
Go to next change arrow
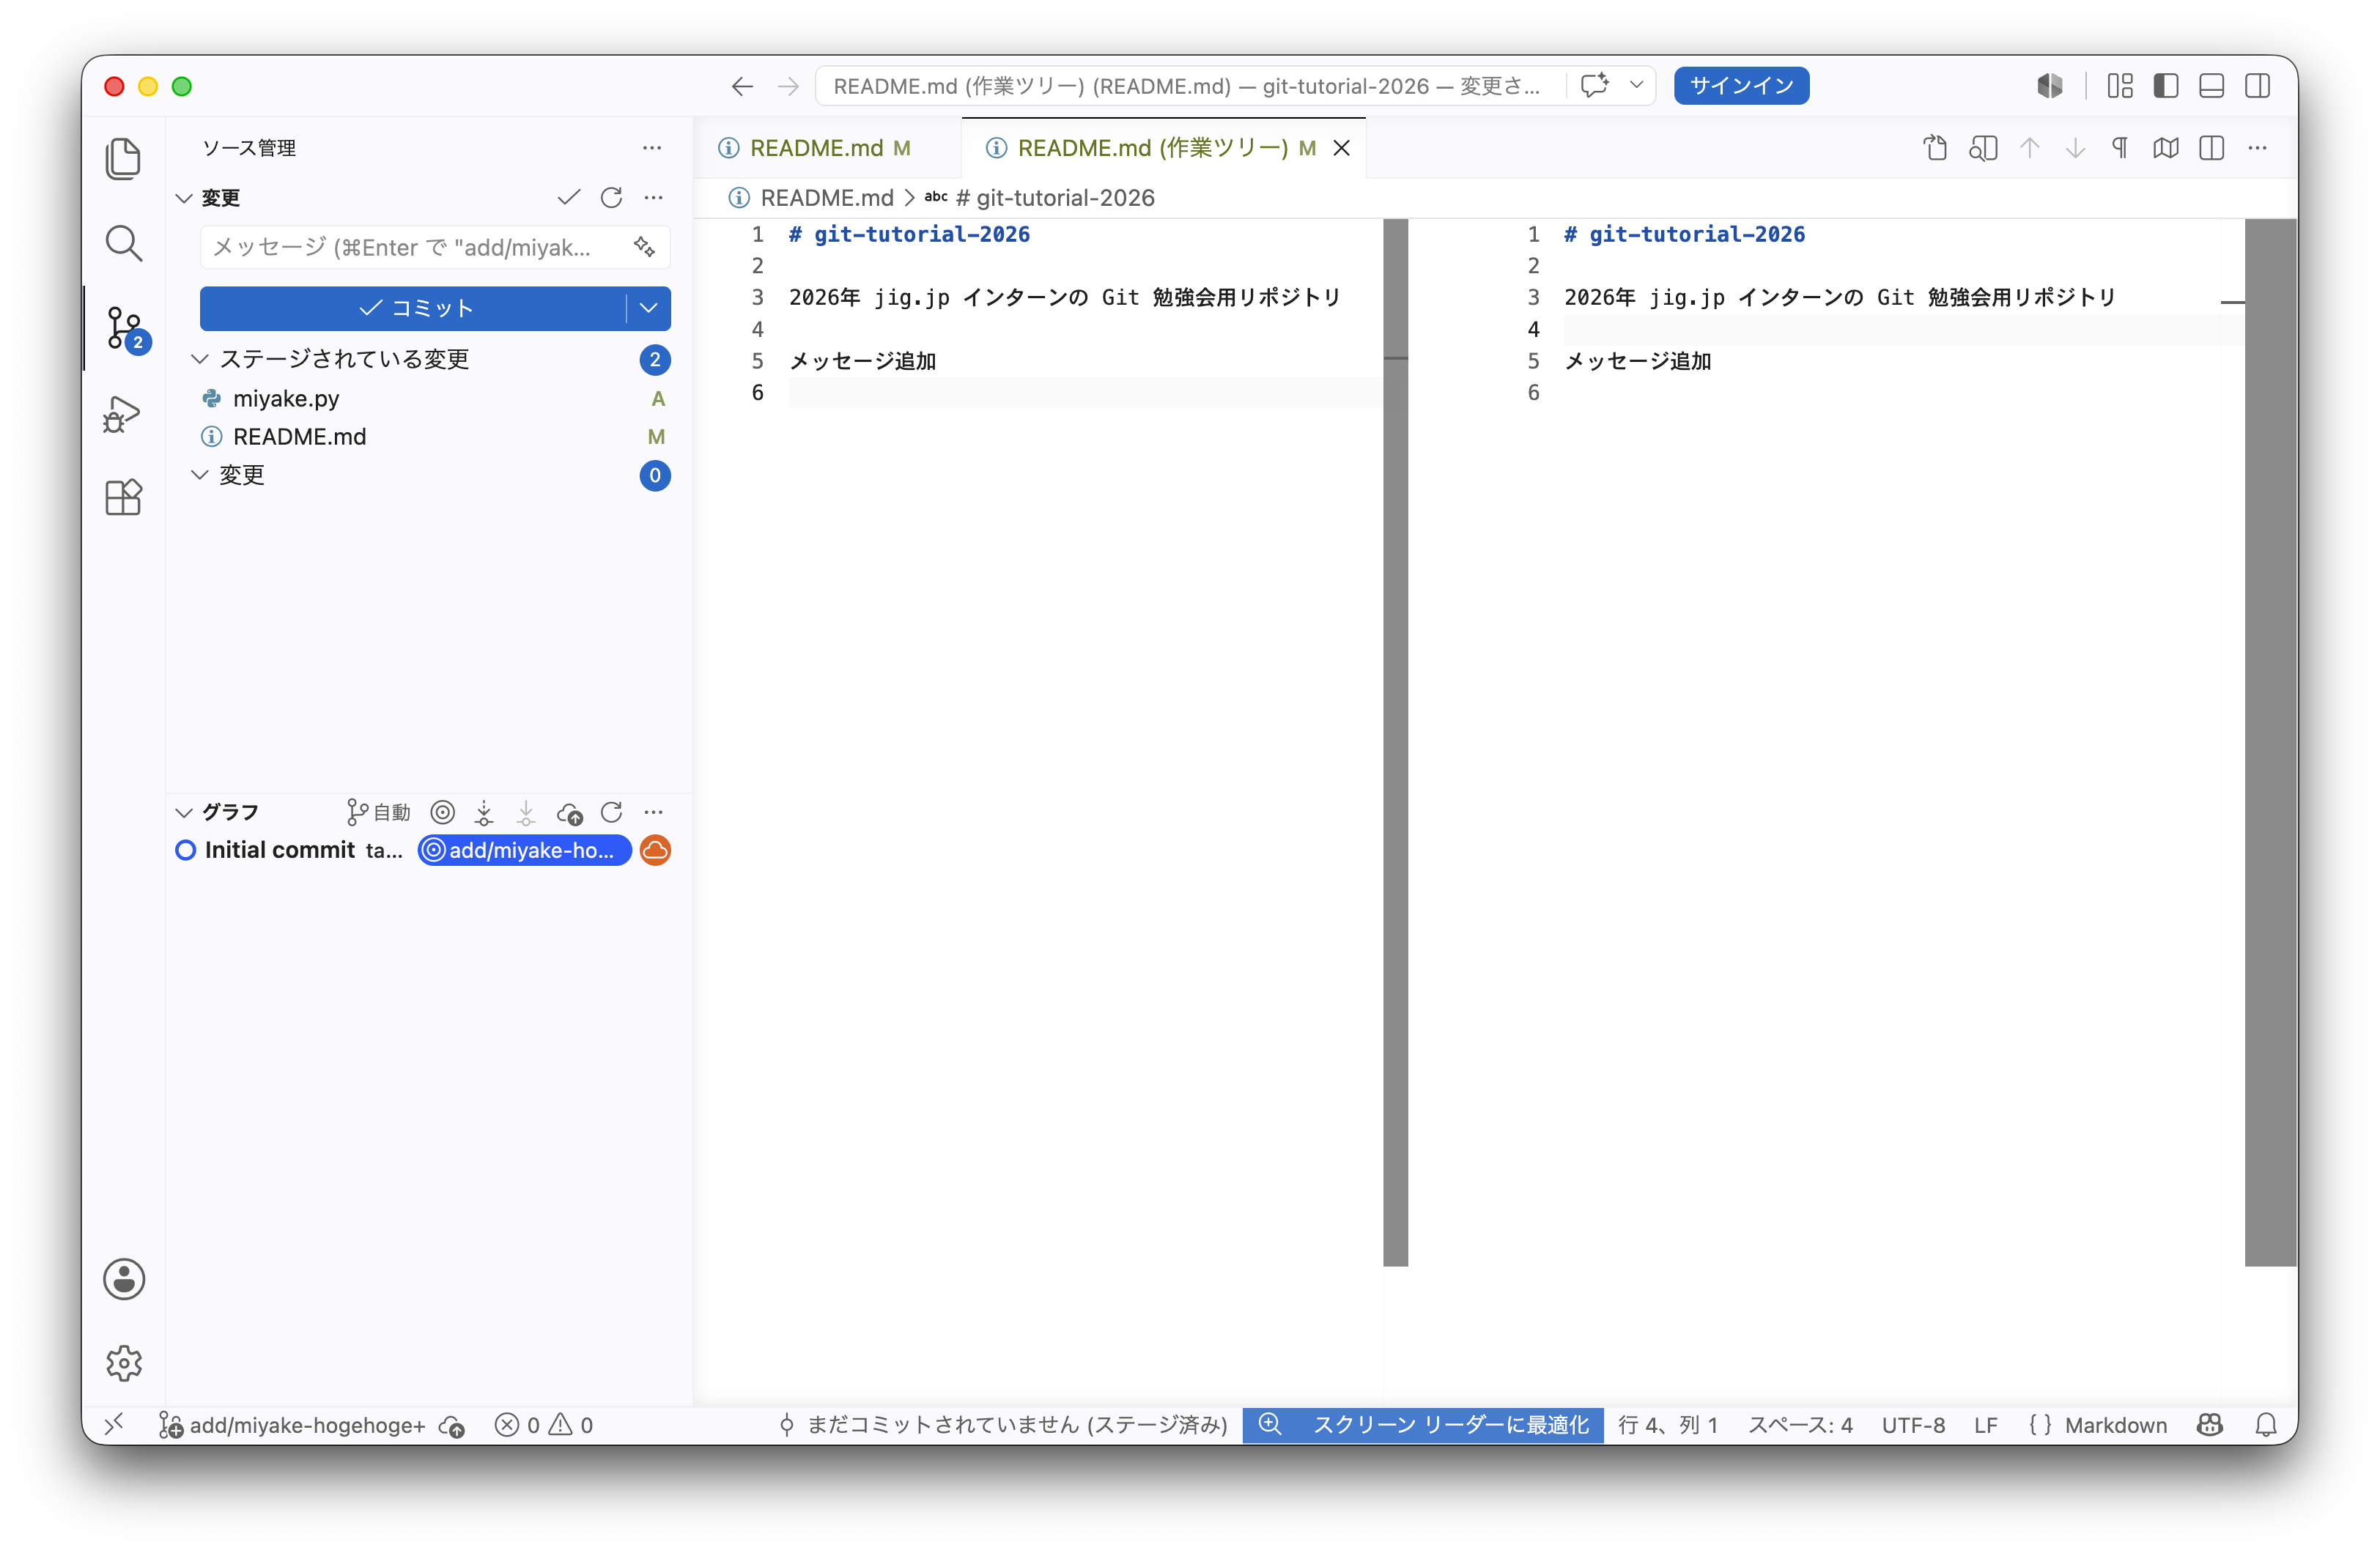[x=2075, y=148]
